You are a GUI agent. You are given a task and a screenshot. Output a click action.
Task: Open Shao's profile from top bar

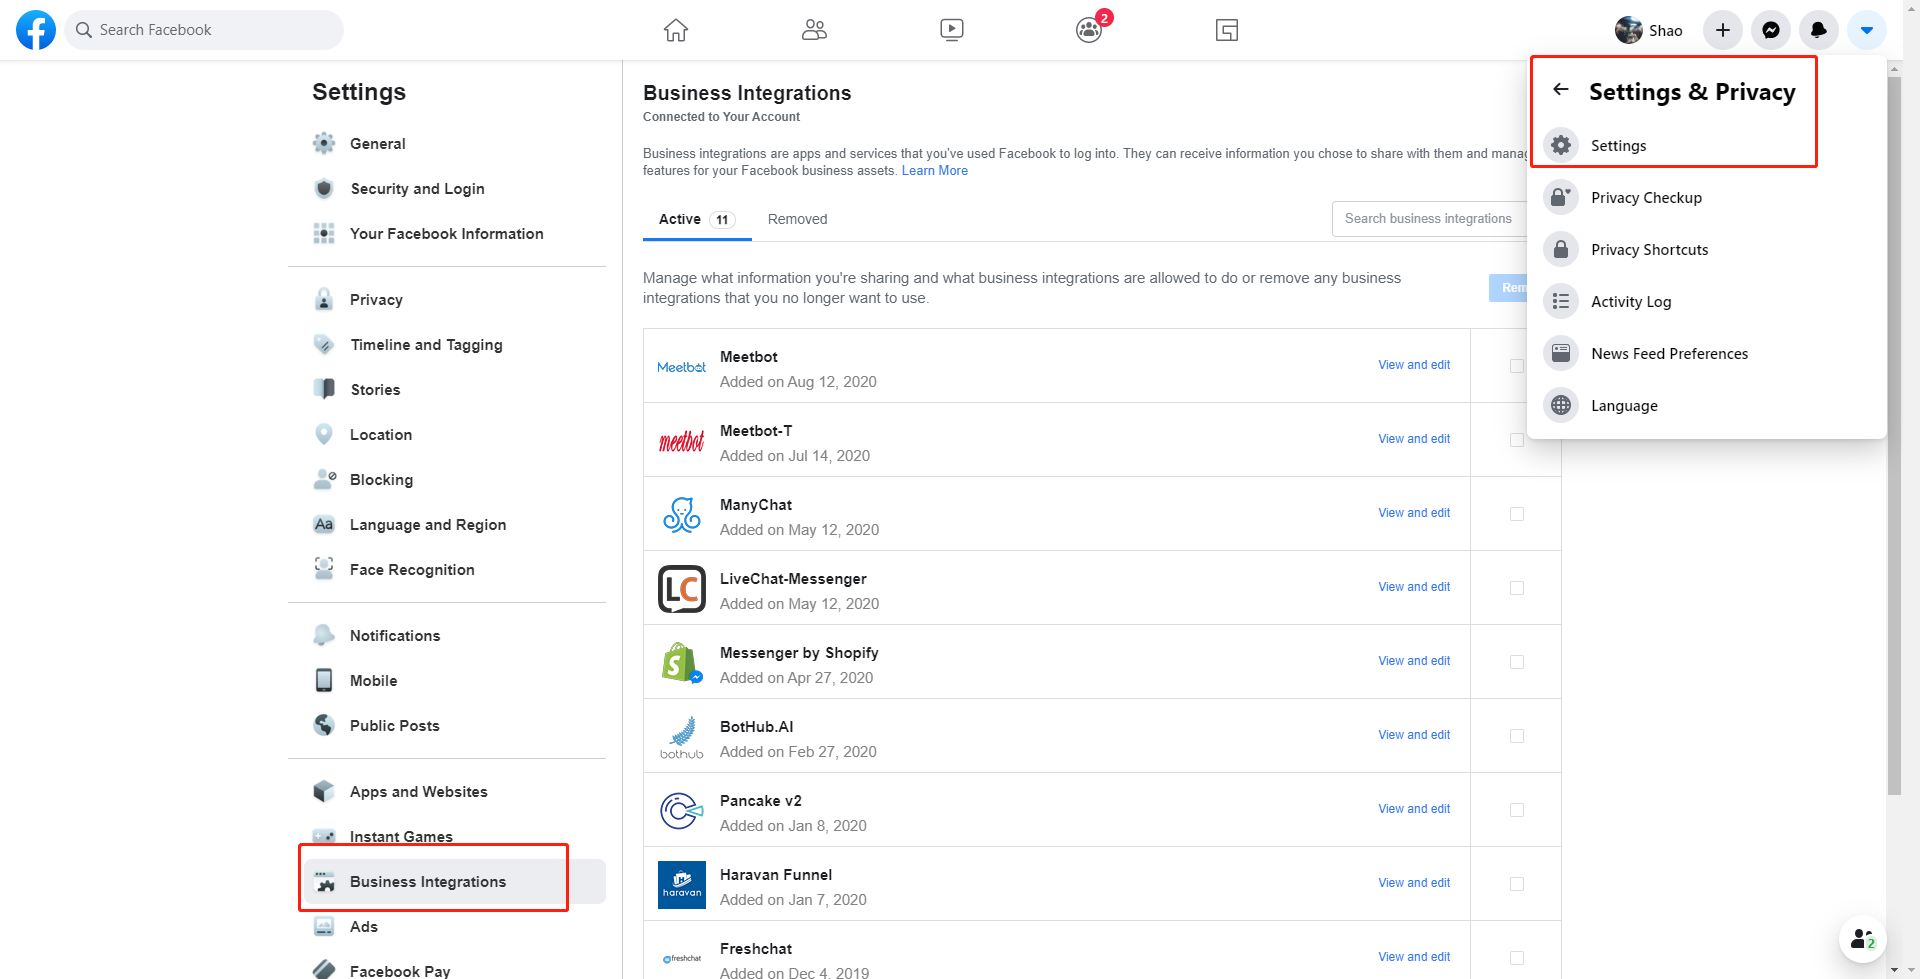(x=1649, y=30)
